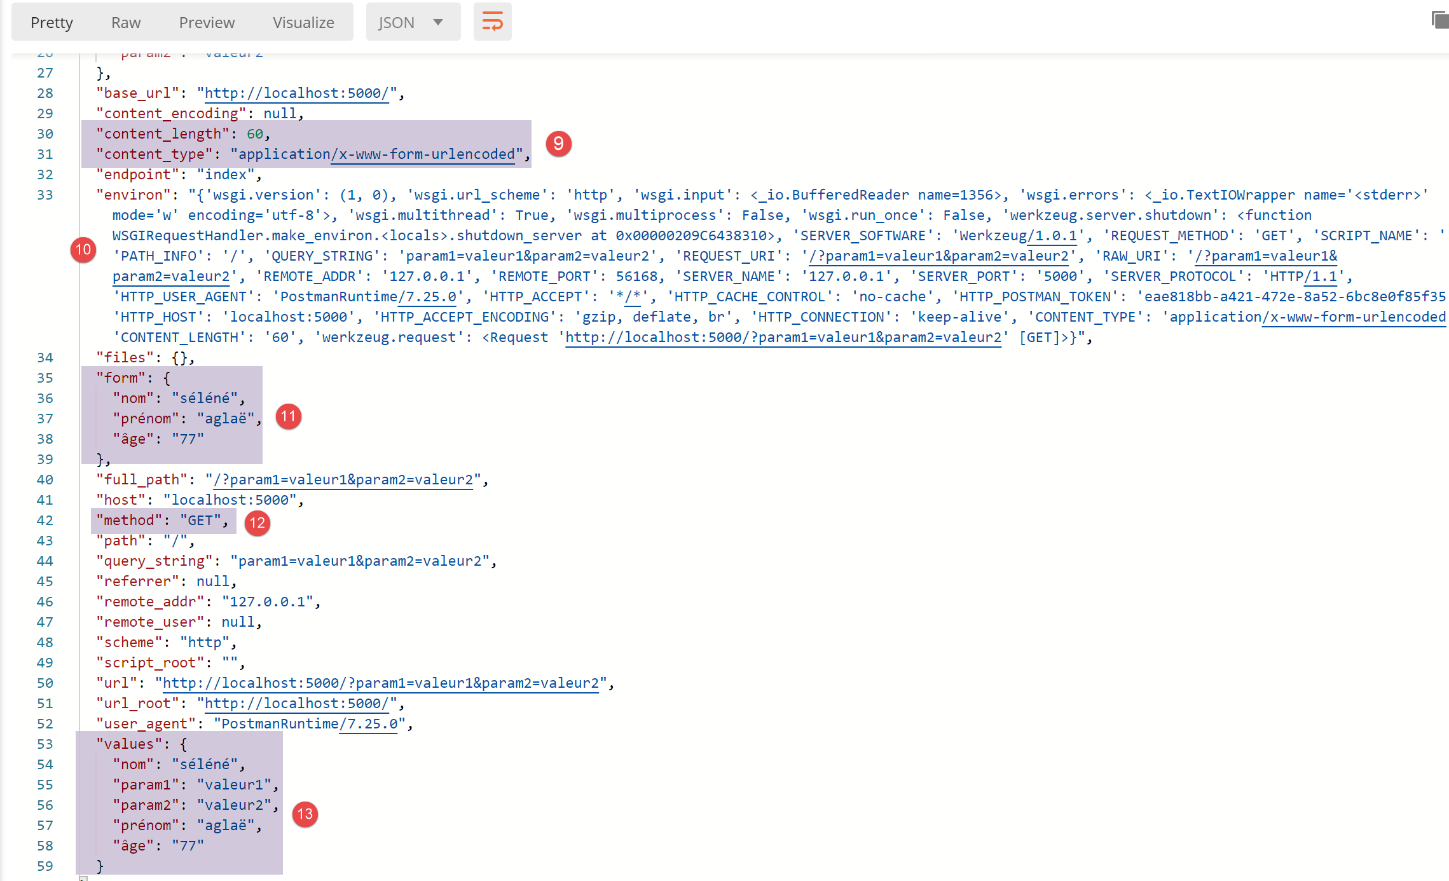The image size is (1449, 881).
Task: Click the red annotation marker 12
Action: [x=257, y=522]
